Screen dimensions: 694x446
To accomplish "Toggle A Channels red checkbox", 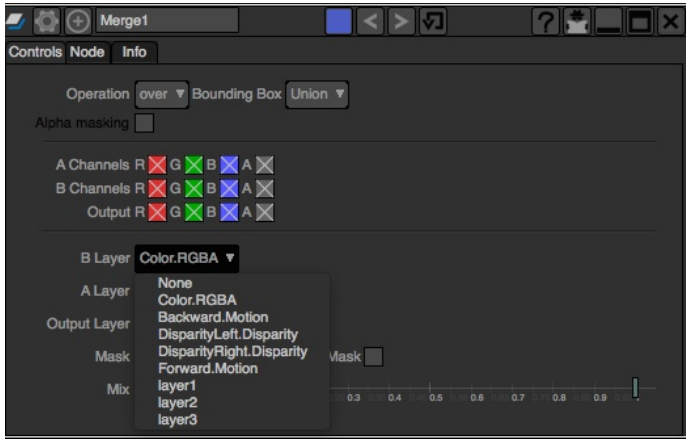I will [x=157, y=165].
